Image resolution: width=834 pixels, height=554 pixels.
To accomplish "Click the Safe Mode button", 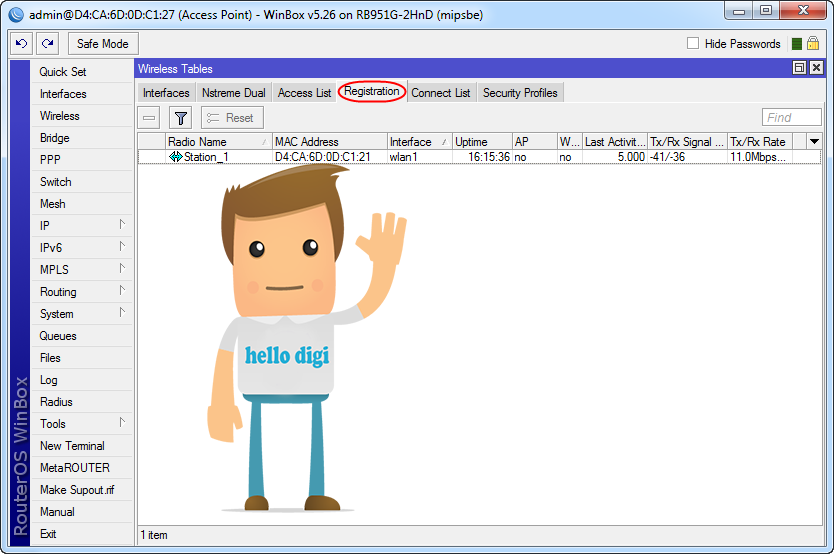I will click(x=103, y=44).
